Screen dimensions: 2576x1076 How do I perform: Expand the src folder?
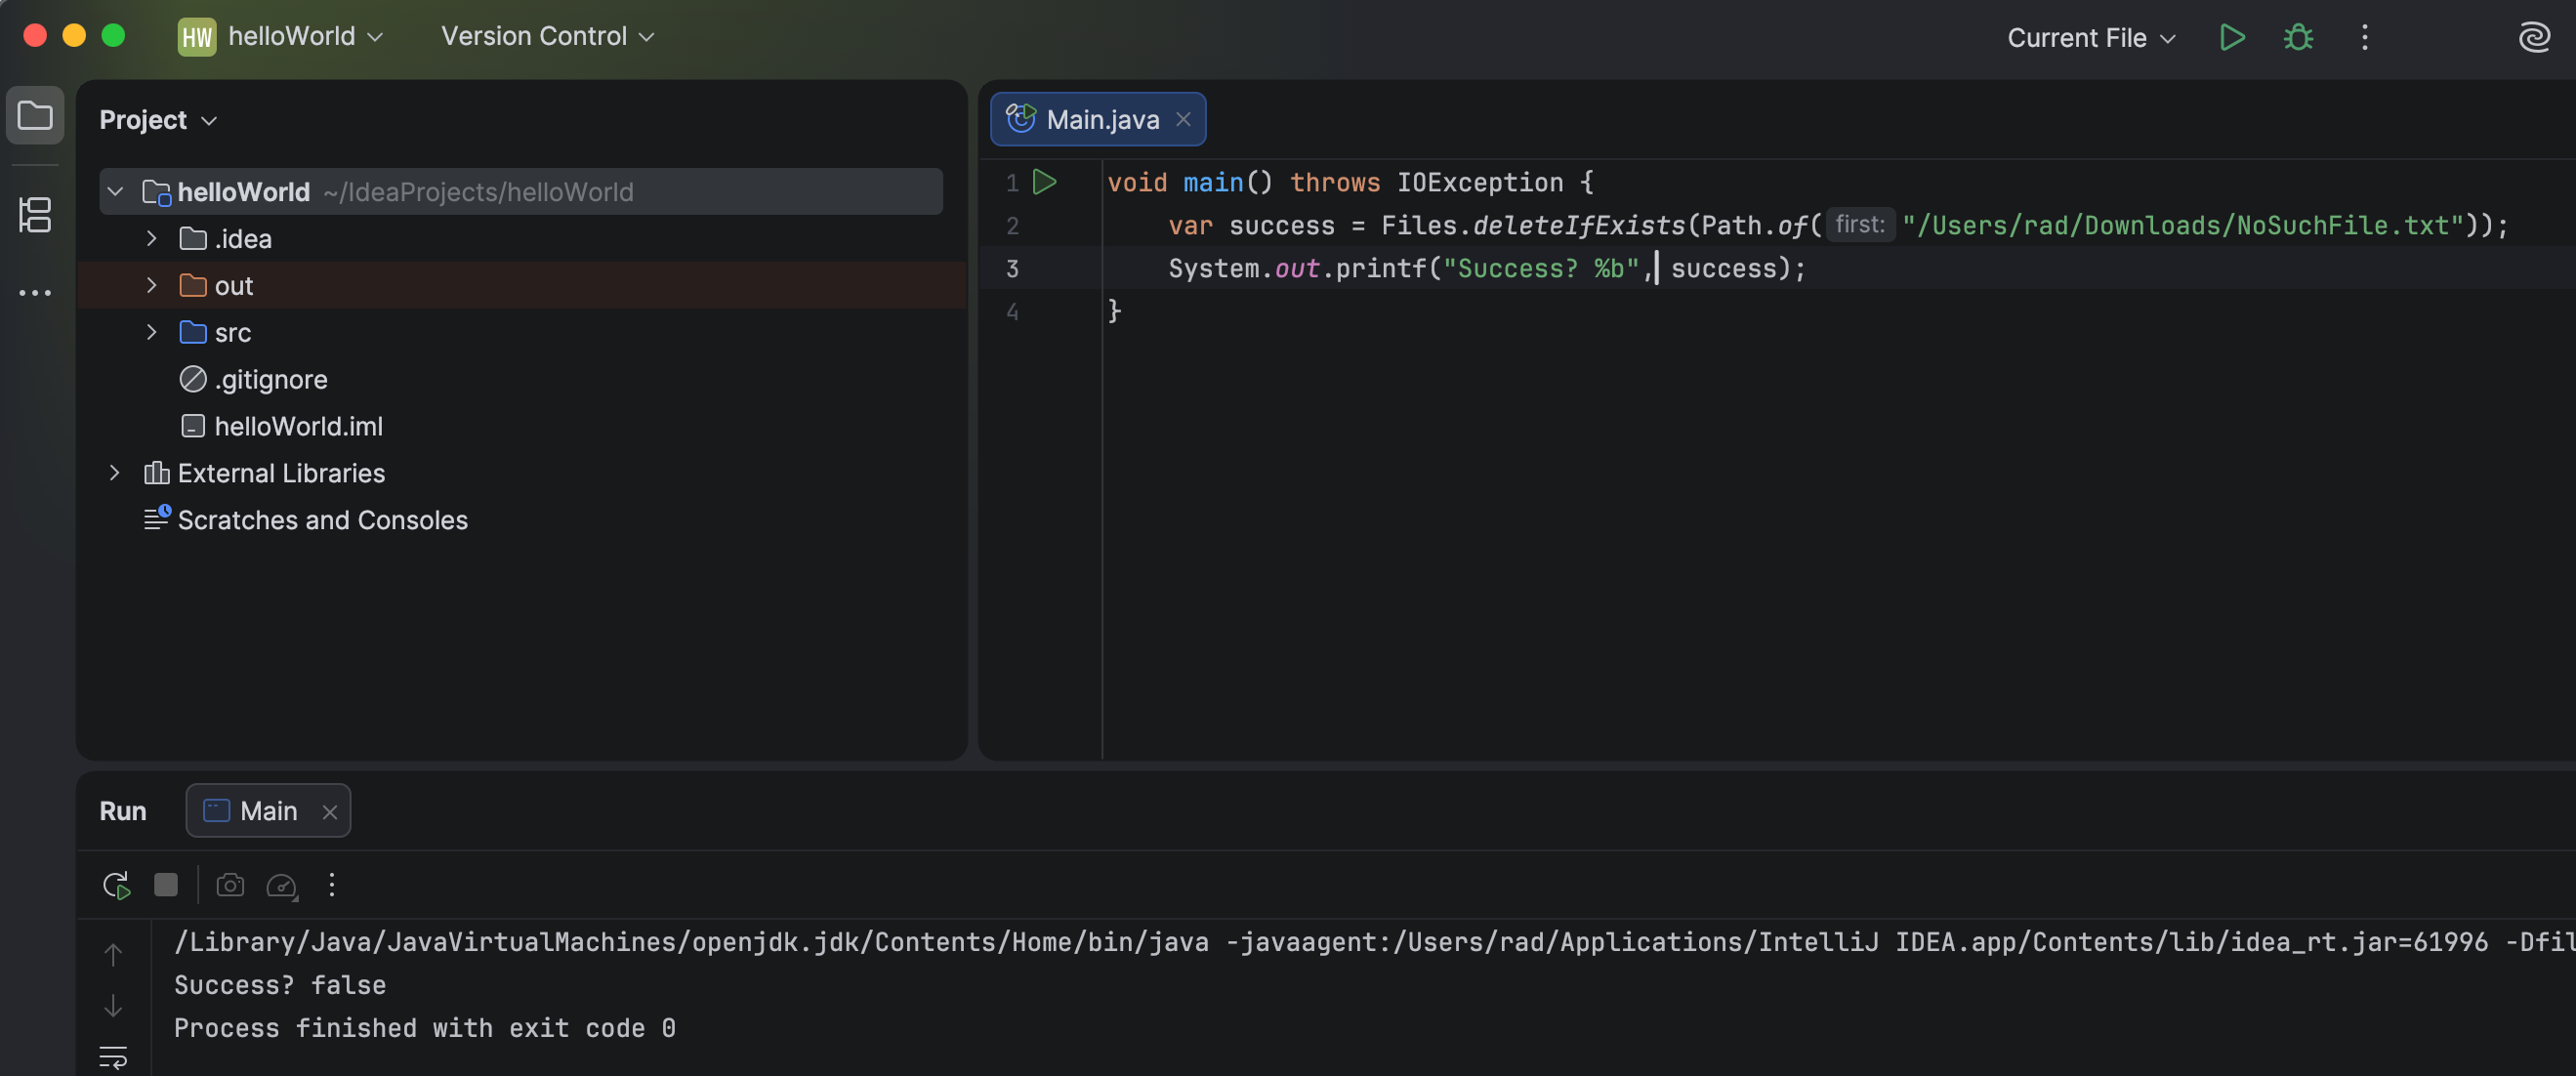(152, 332)
